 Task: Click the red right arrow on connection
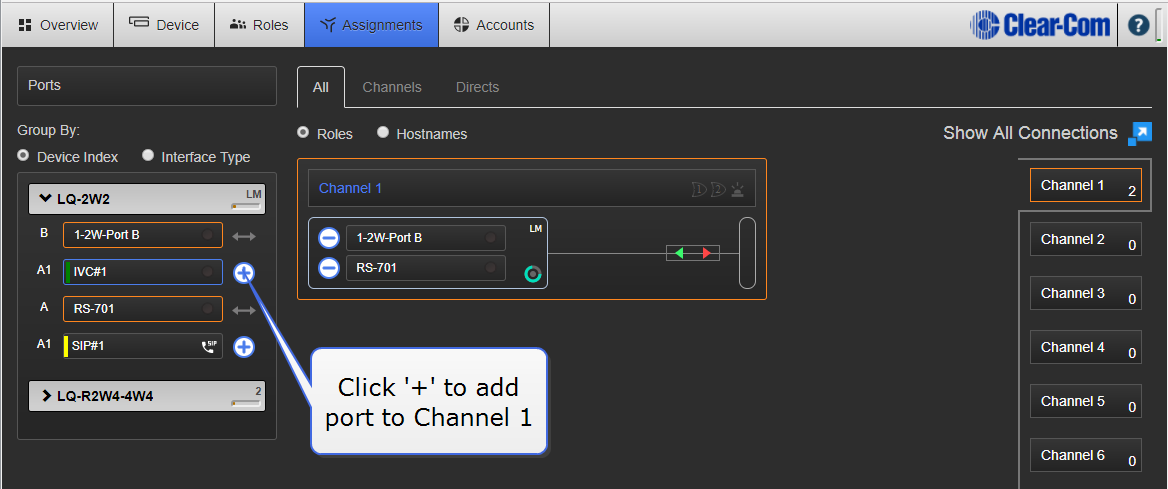point(706,253)
